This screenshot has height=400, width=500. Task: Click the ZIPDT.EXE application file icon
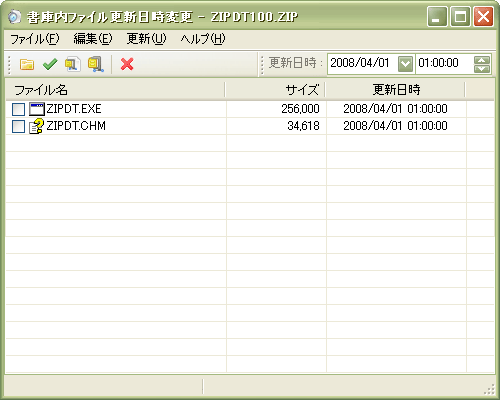tap(37, 109)
